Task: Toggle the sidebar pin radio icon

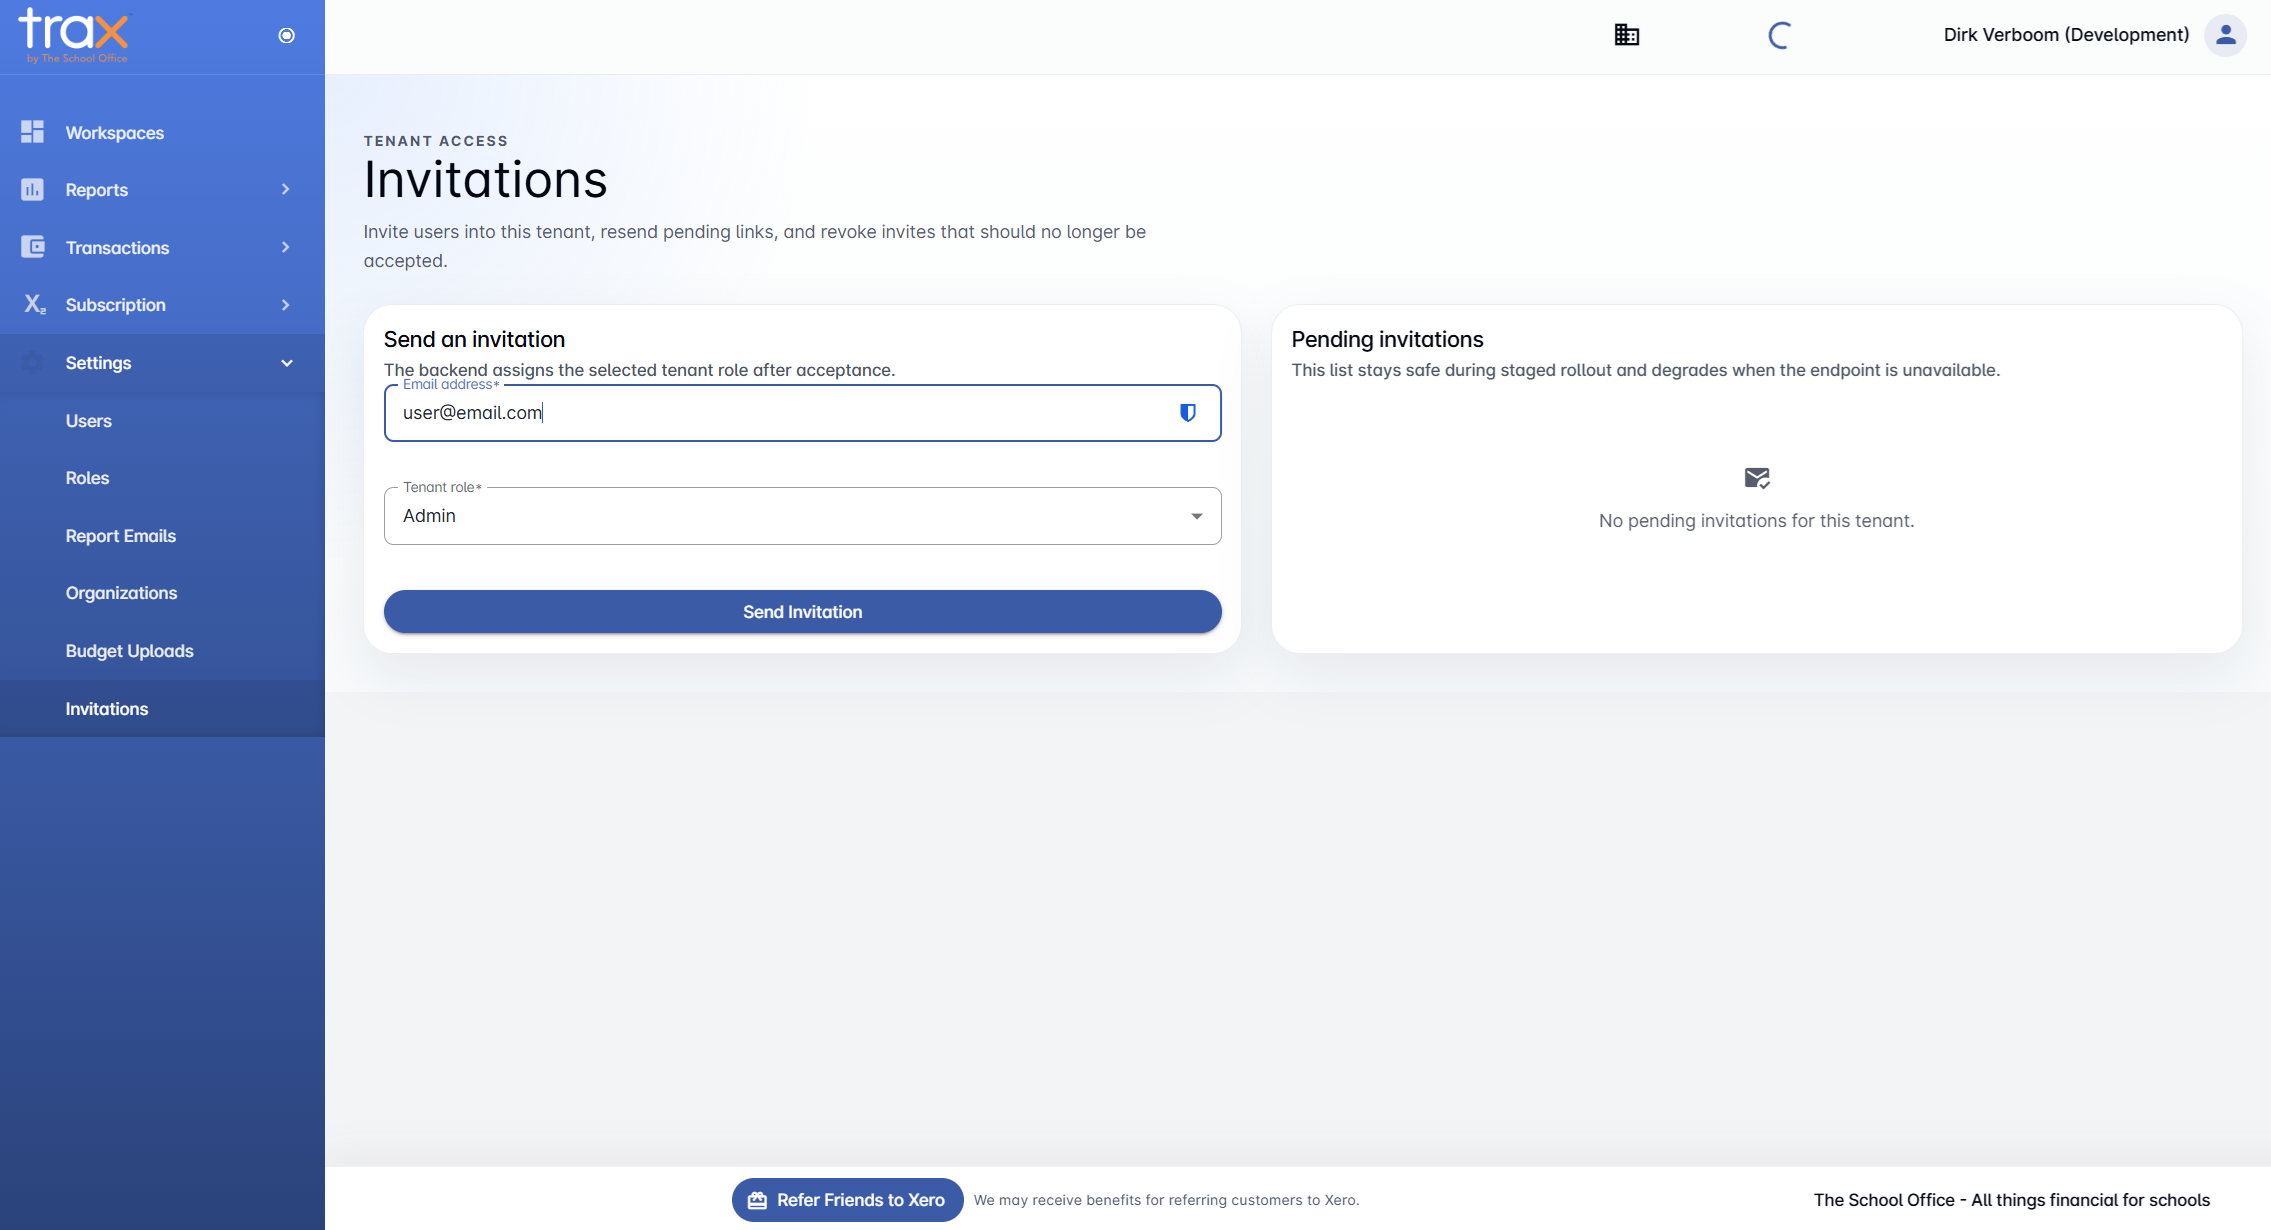Action: 287,36
